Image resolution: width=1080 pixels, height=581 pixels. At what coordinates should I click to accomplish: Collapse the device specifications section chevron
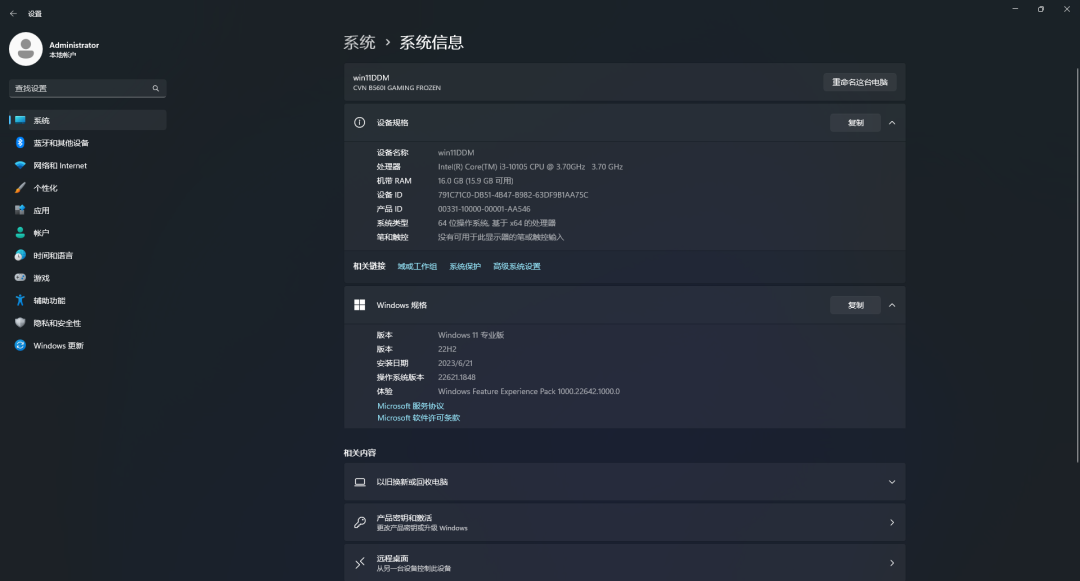coord(891,123)
